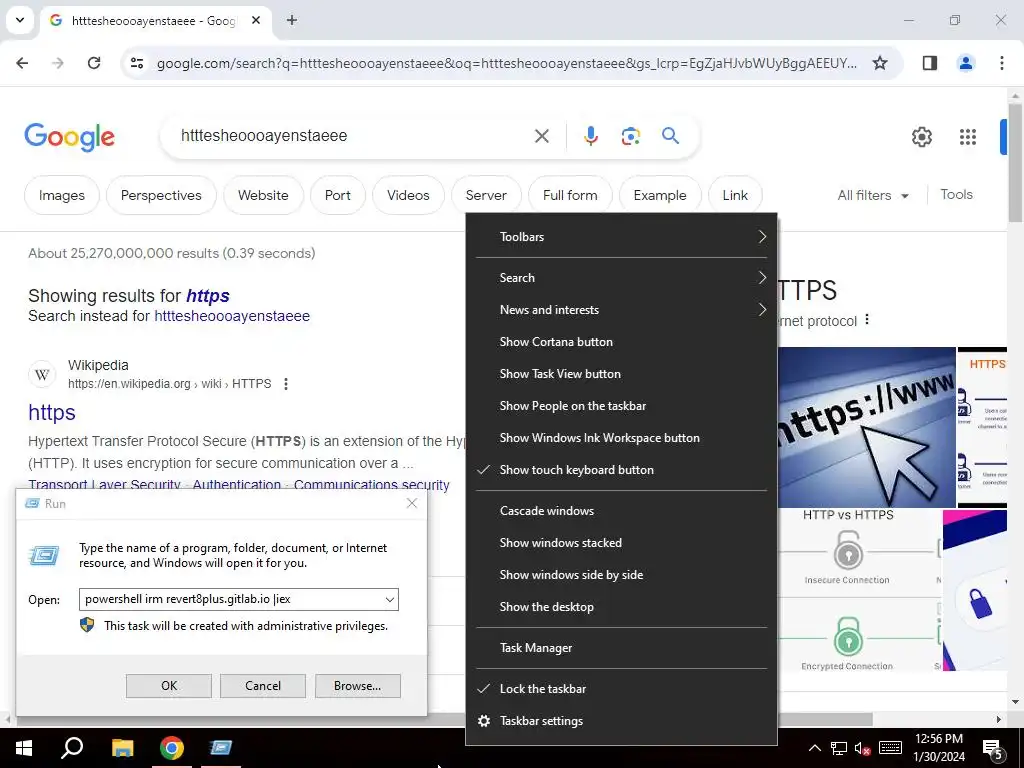Open a new tab with plus icon
Viewport: 1024px width, 768px height.
292,20
